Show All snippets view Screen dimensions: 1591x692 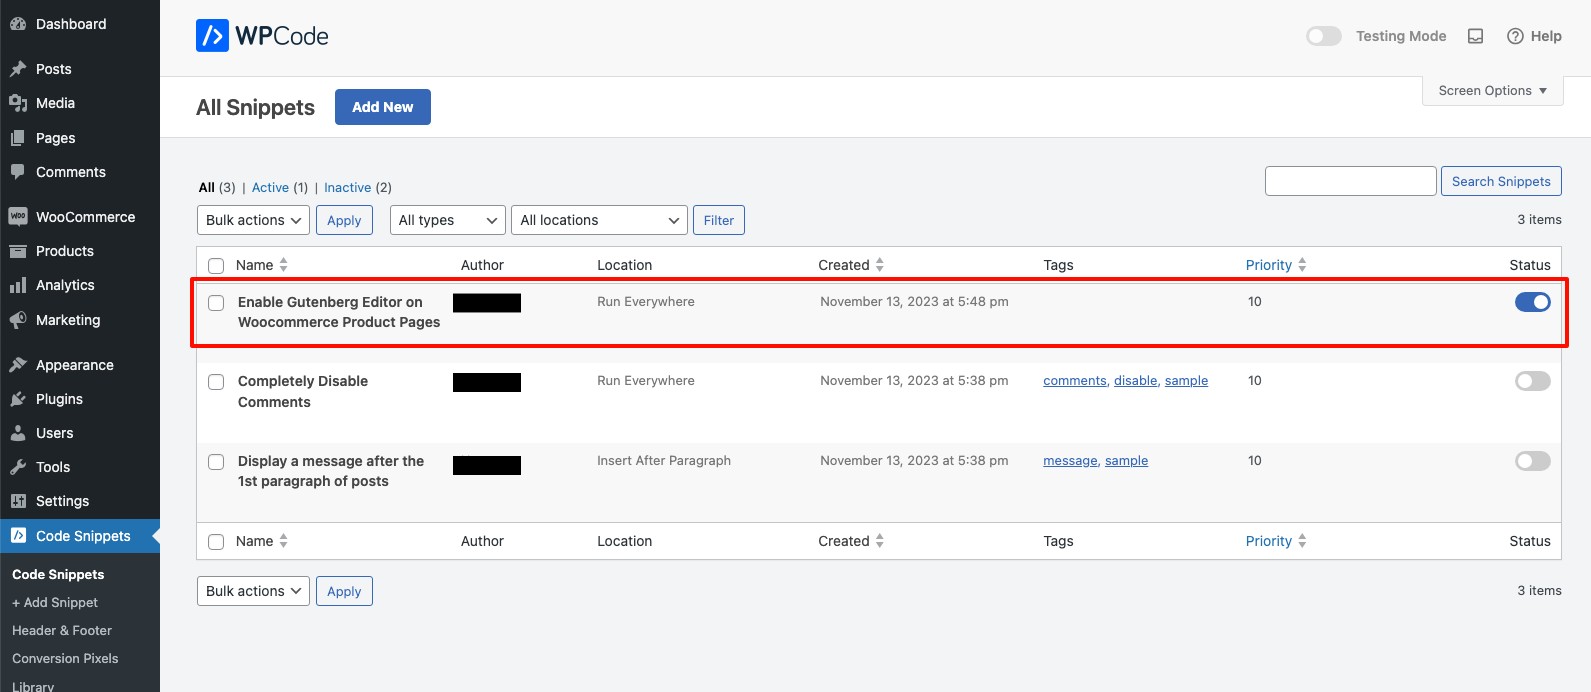207,187
